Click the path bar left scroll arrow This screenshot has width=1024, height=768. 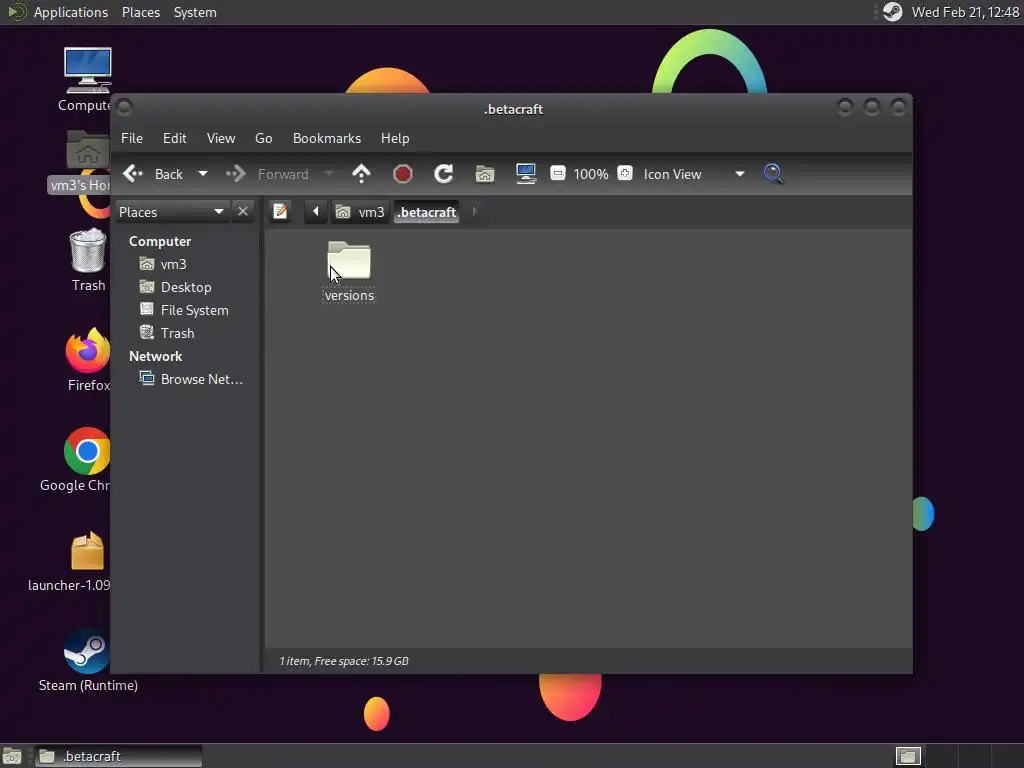click(x=316, y=212)
